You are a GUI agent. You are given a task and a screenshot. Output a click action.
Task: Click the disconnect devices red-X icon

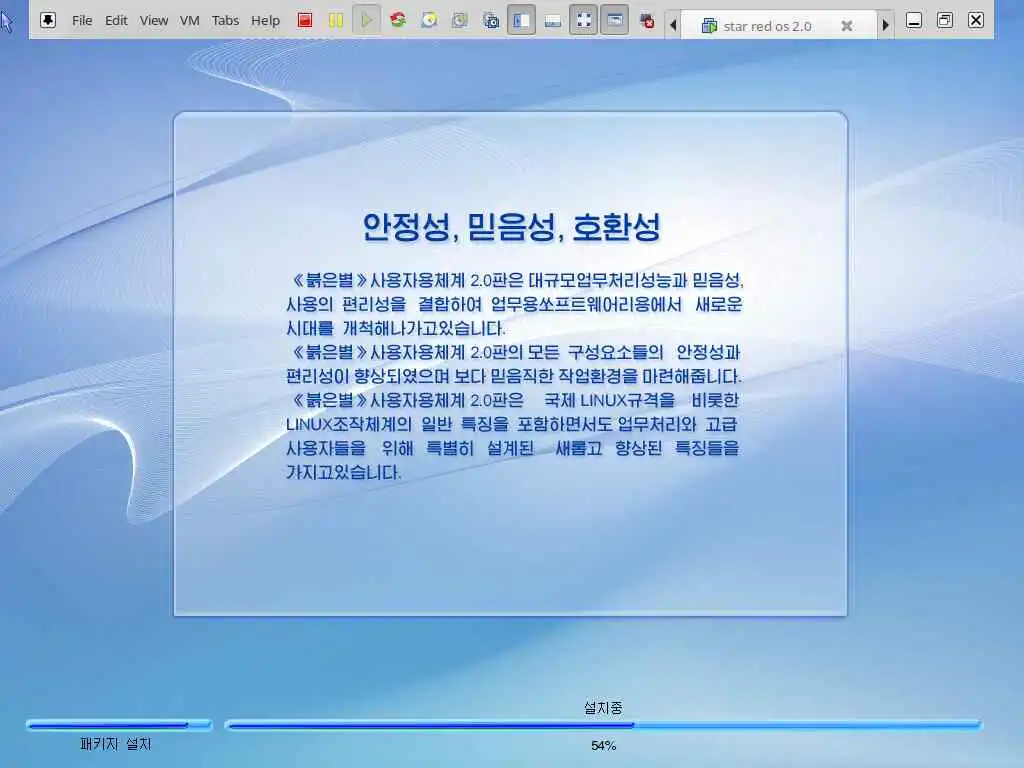click(x=647, y=21)
